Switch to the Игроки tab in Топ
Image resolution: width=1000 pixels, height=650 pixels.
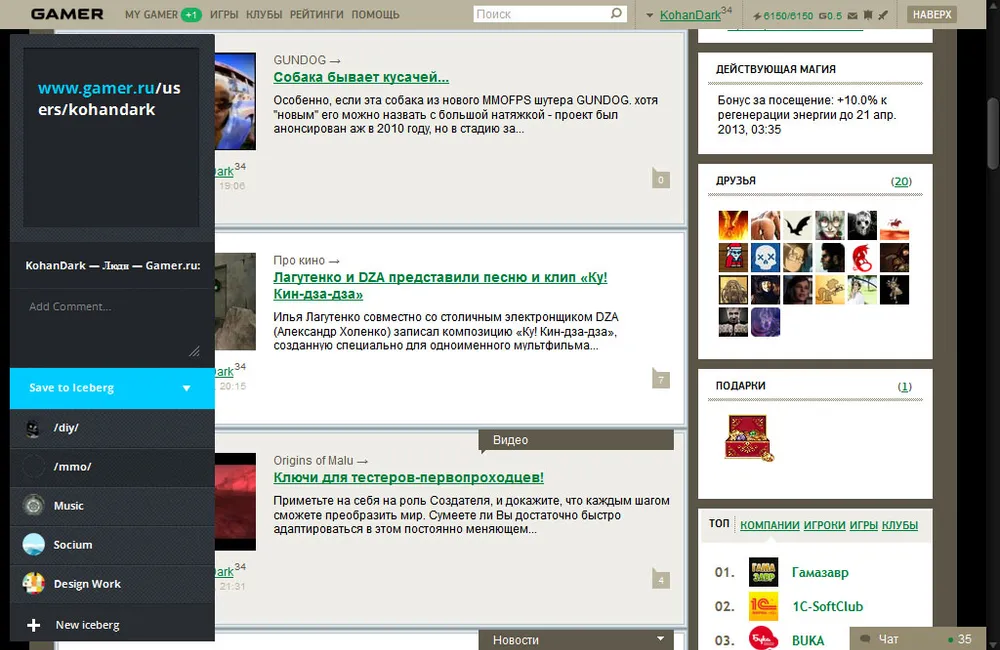pos(825,525)
